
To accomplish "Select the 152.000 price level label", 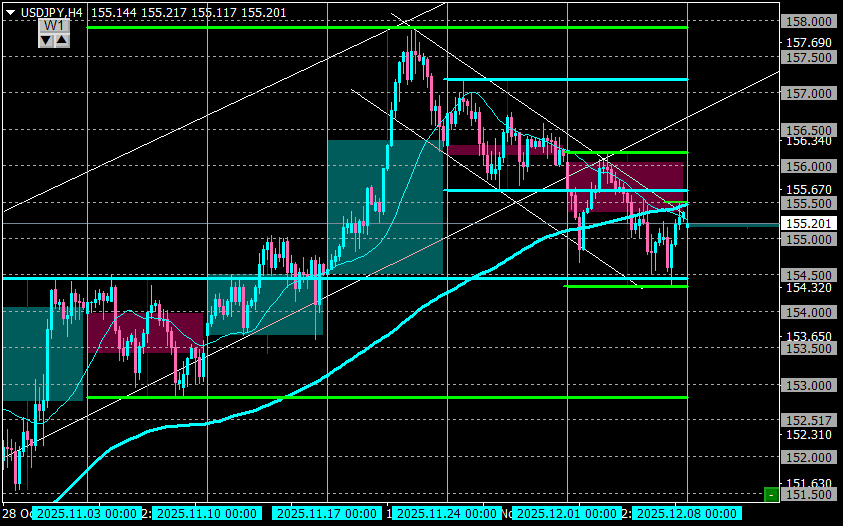I will [x=809, y=458].
